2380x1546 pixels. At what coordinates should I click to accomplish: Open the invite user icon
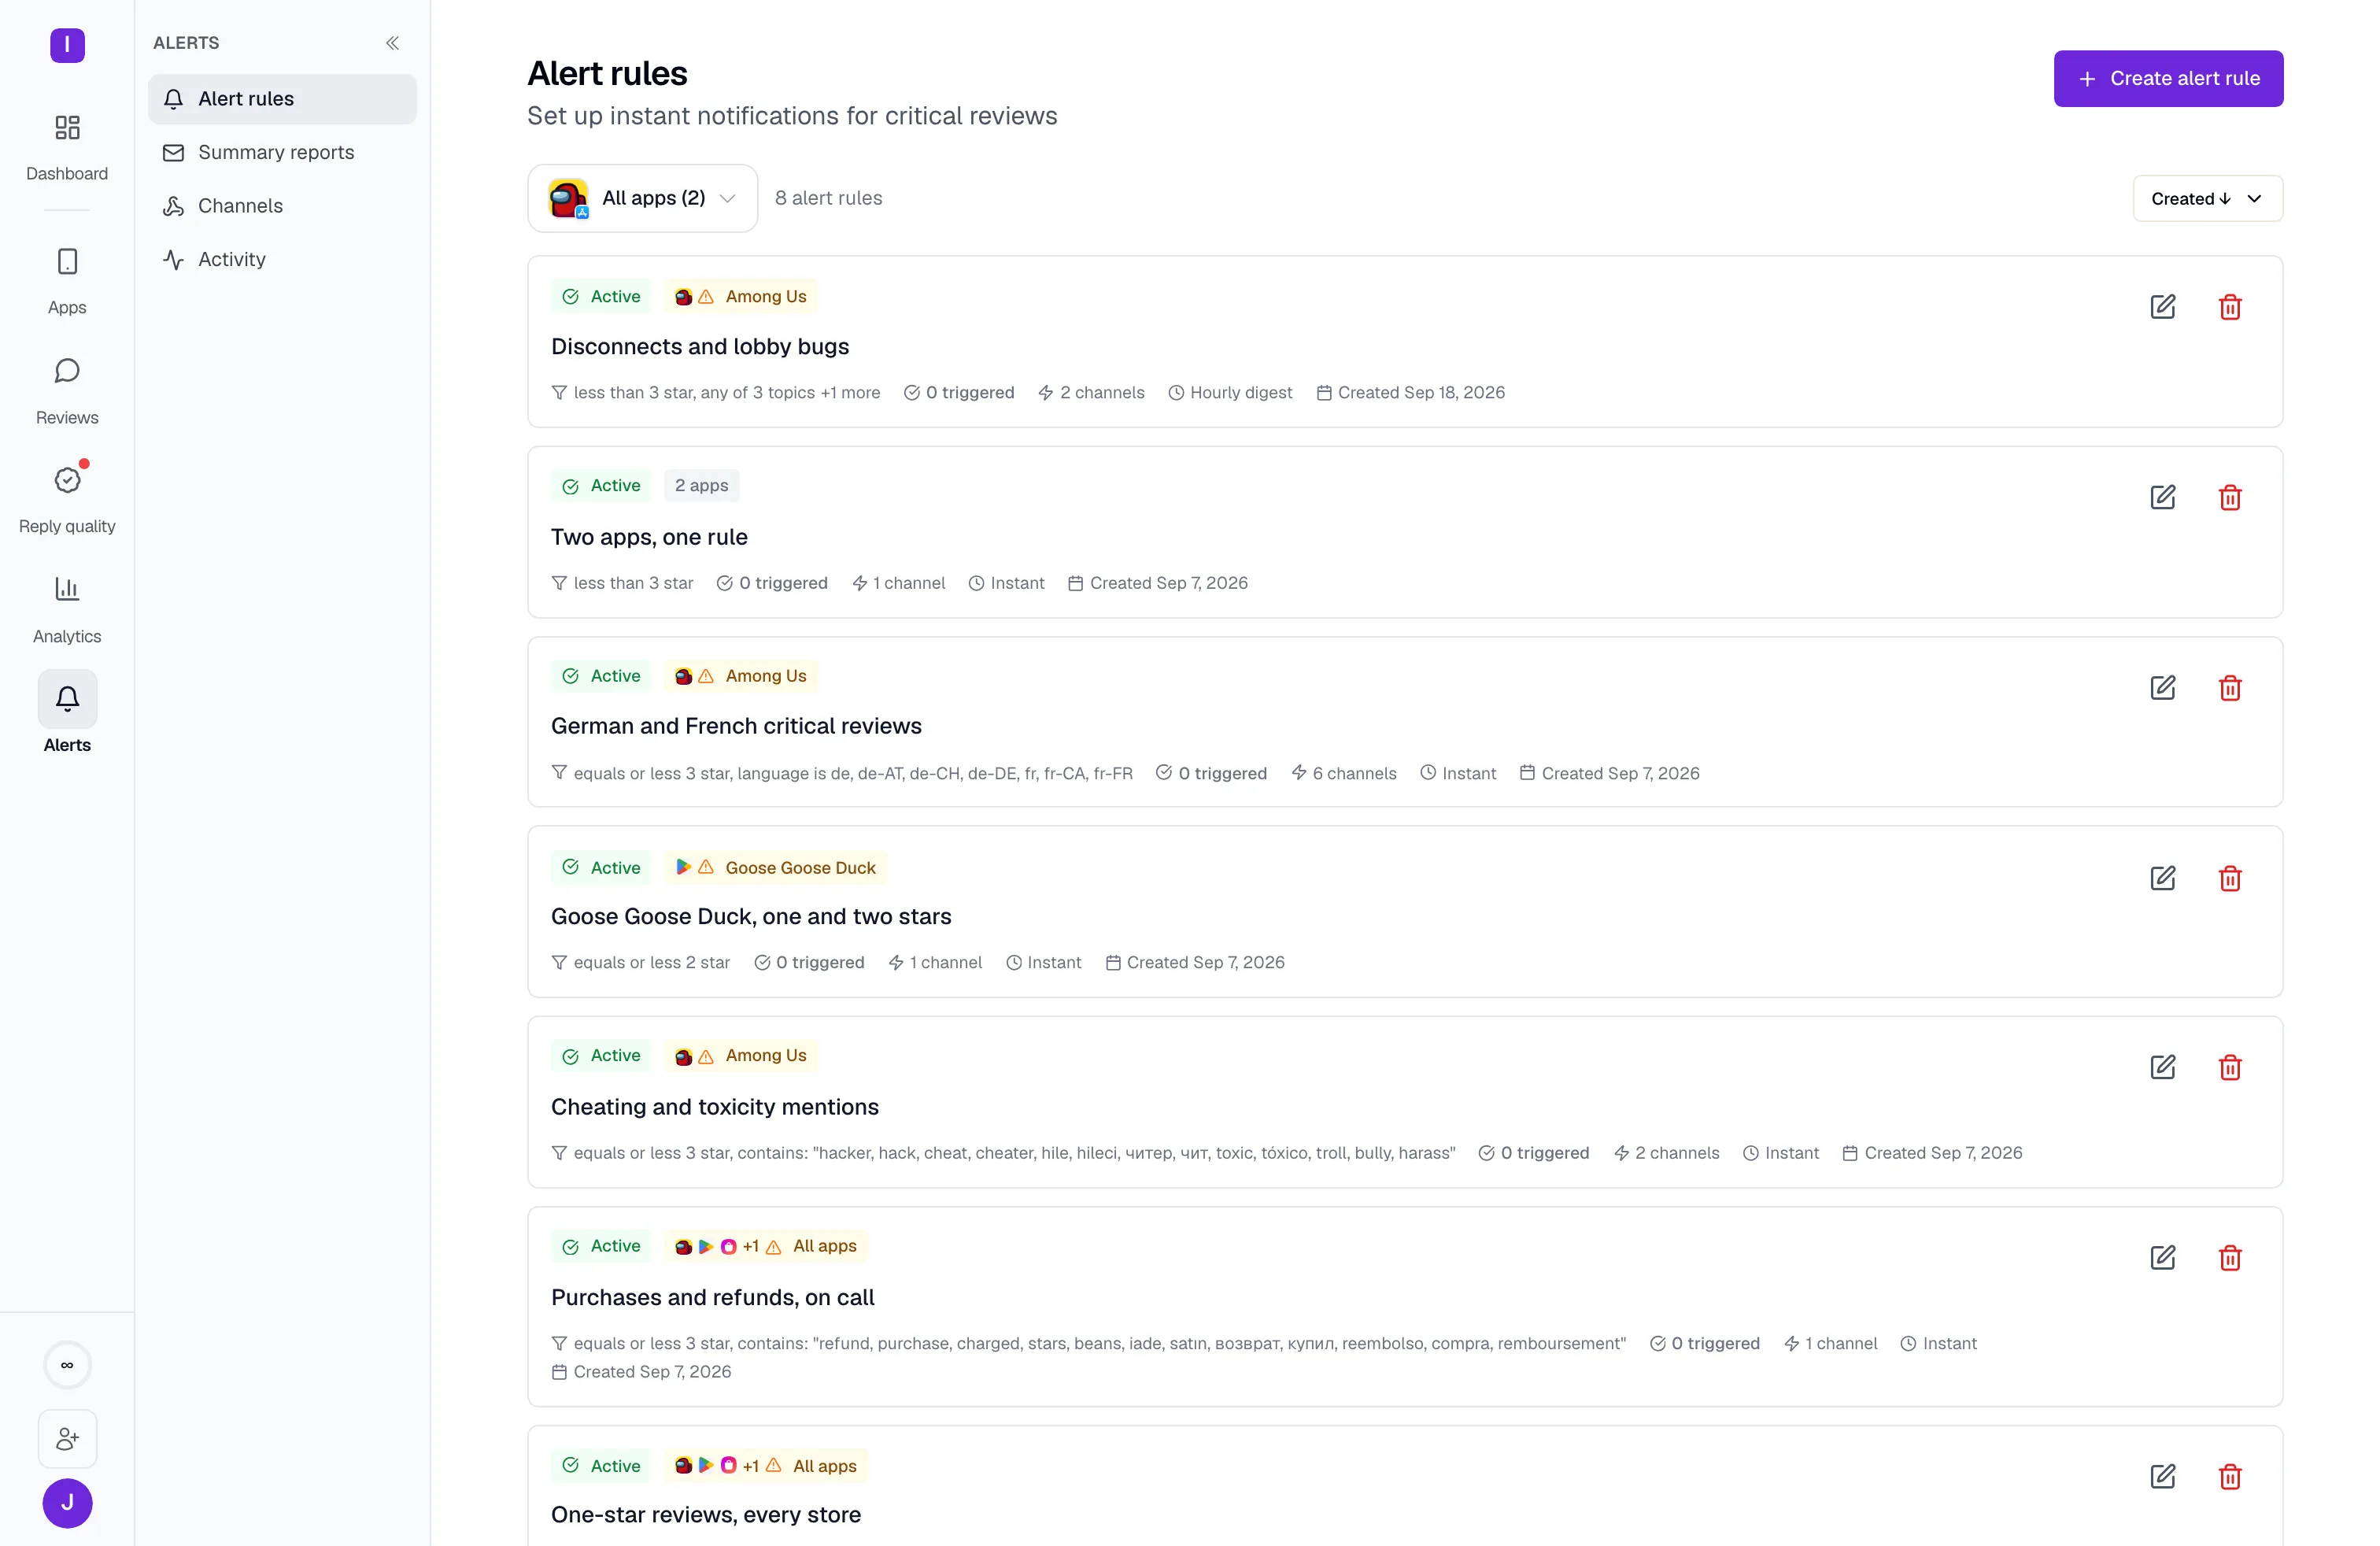[67, 1438]
